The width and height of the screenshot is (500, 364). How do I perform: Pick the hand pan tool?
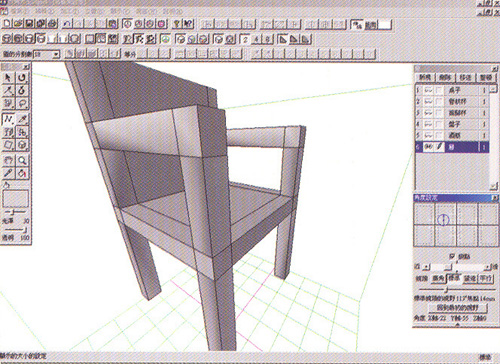(x=8, y=161)
